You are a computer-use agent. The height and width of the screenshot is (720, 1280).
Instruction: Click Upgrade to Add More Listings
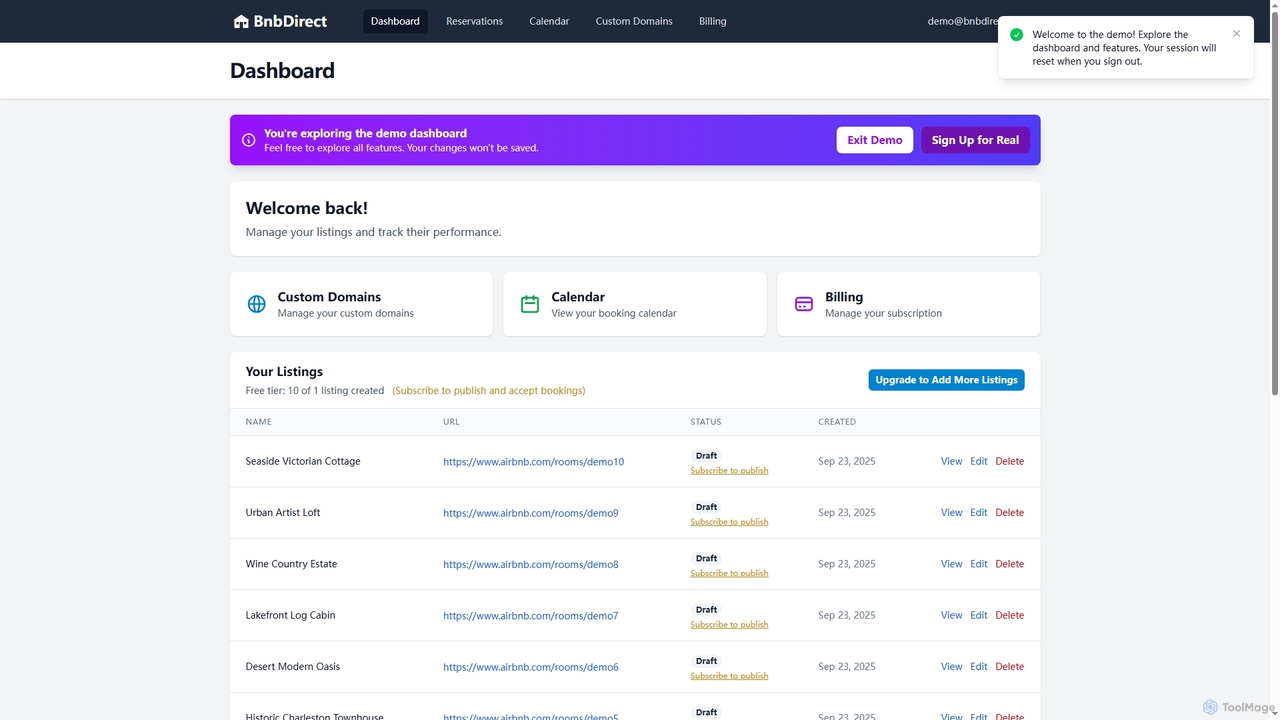click(946, 380)
